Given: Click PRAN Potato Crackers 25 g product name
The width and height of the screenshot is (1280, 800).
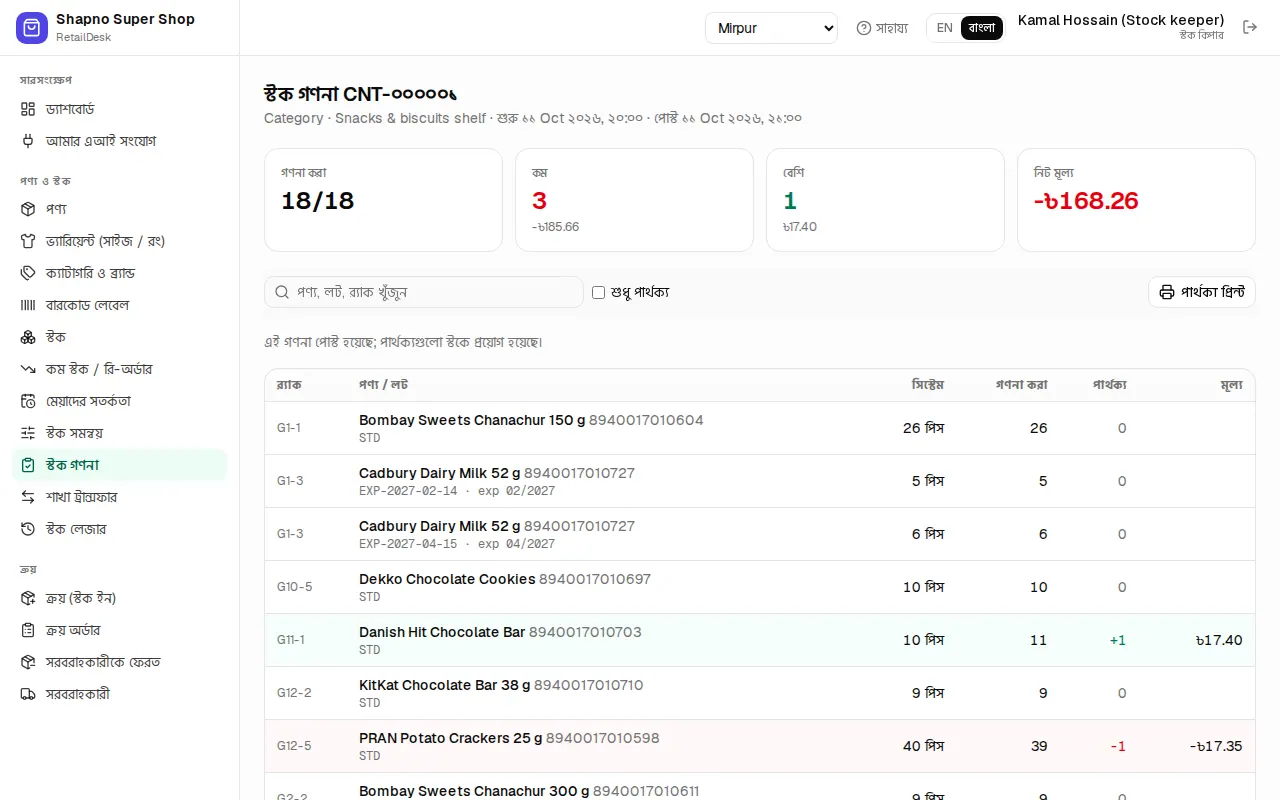Looking at the screenshot, I should click(x=451, y=738).
